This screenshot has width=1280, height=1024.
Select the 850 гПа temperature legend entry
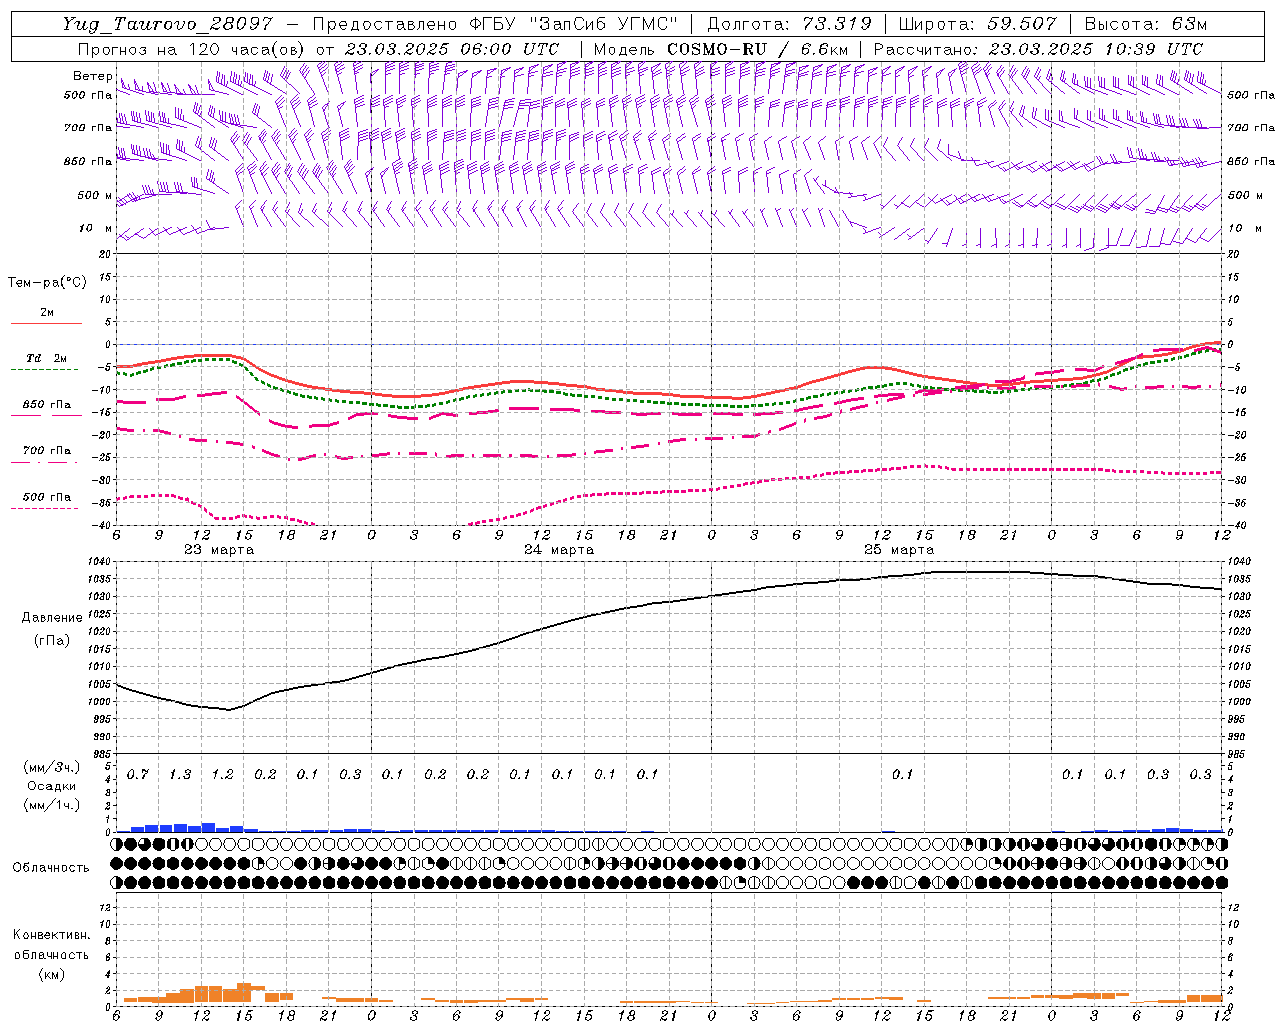click(47, 405)
